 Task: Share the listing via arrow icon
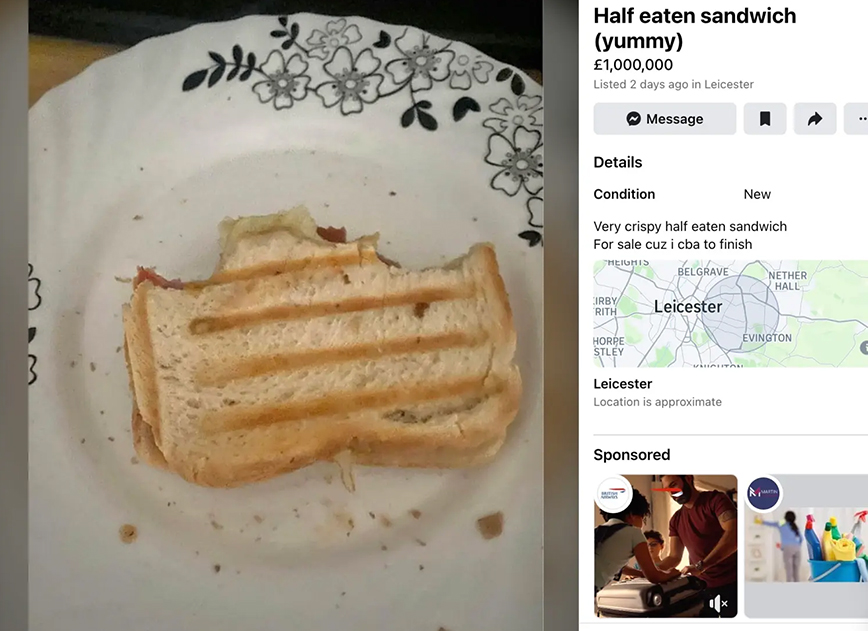click(815, 118)
